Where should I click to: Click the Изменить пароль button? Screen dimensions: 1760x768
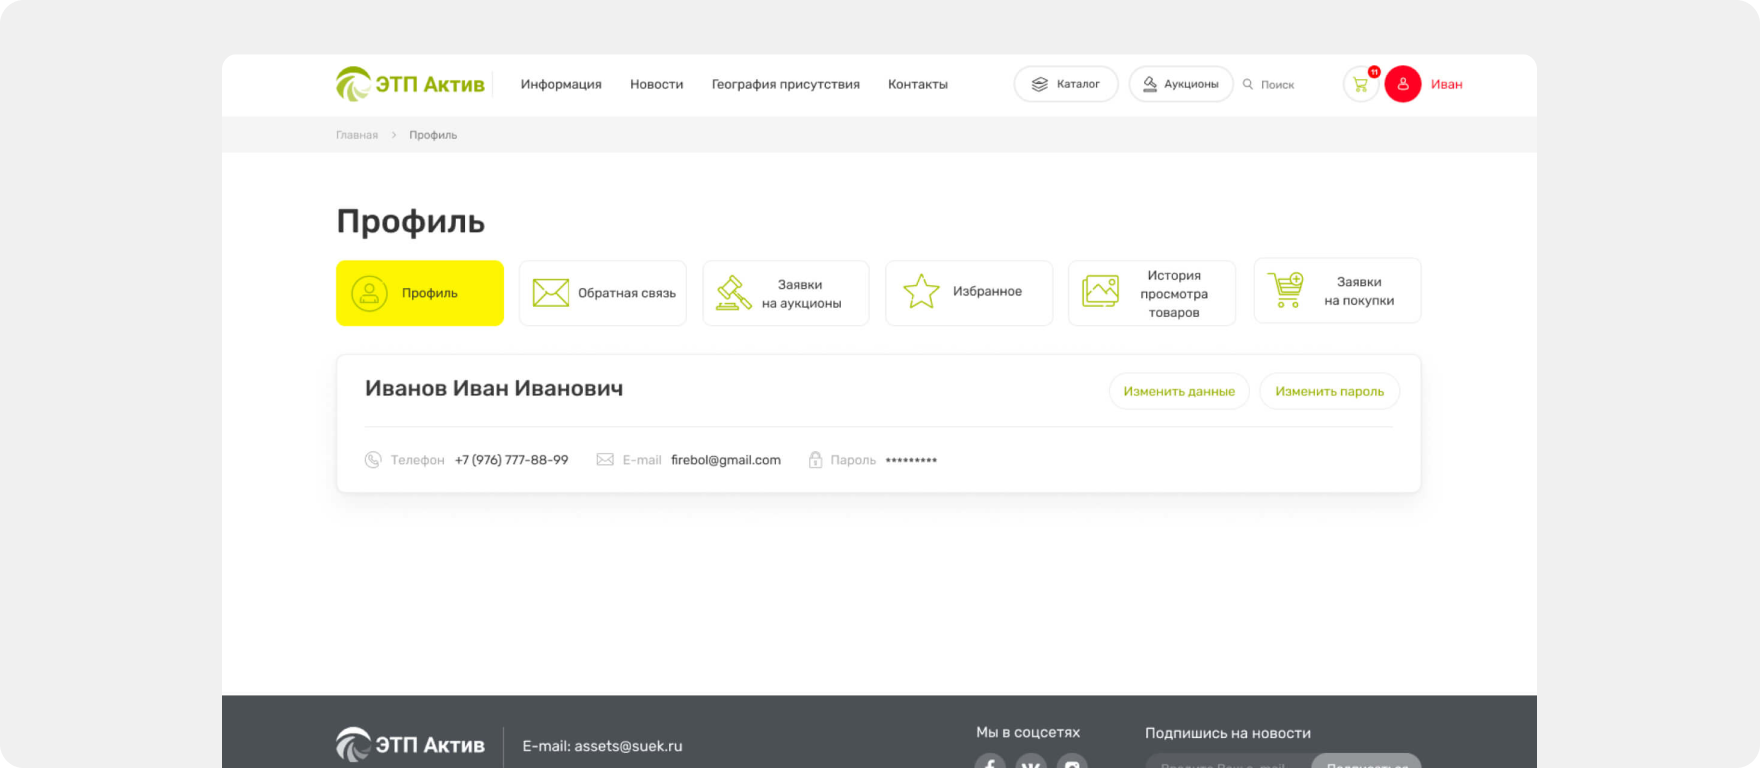(1329, 391)
